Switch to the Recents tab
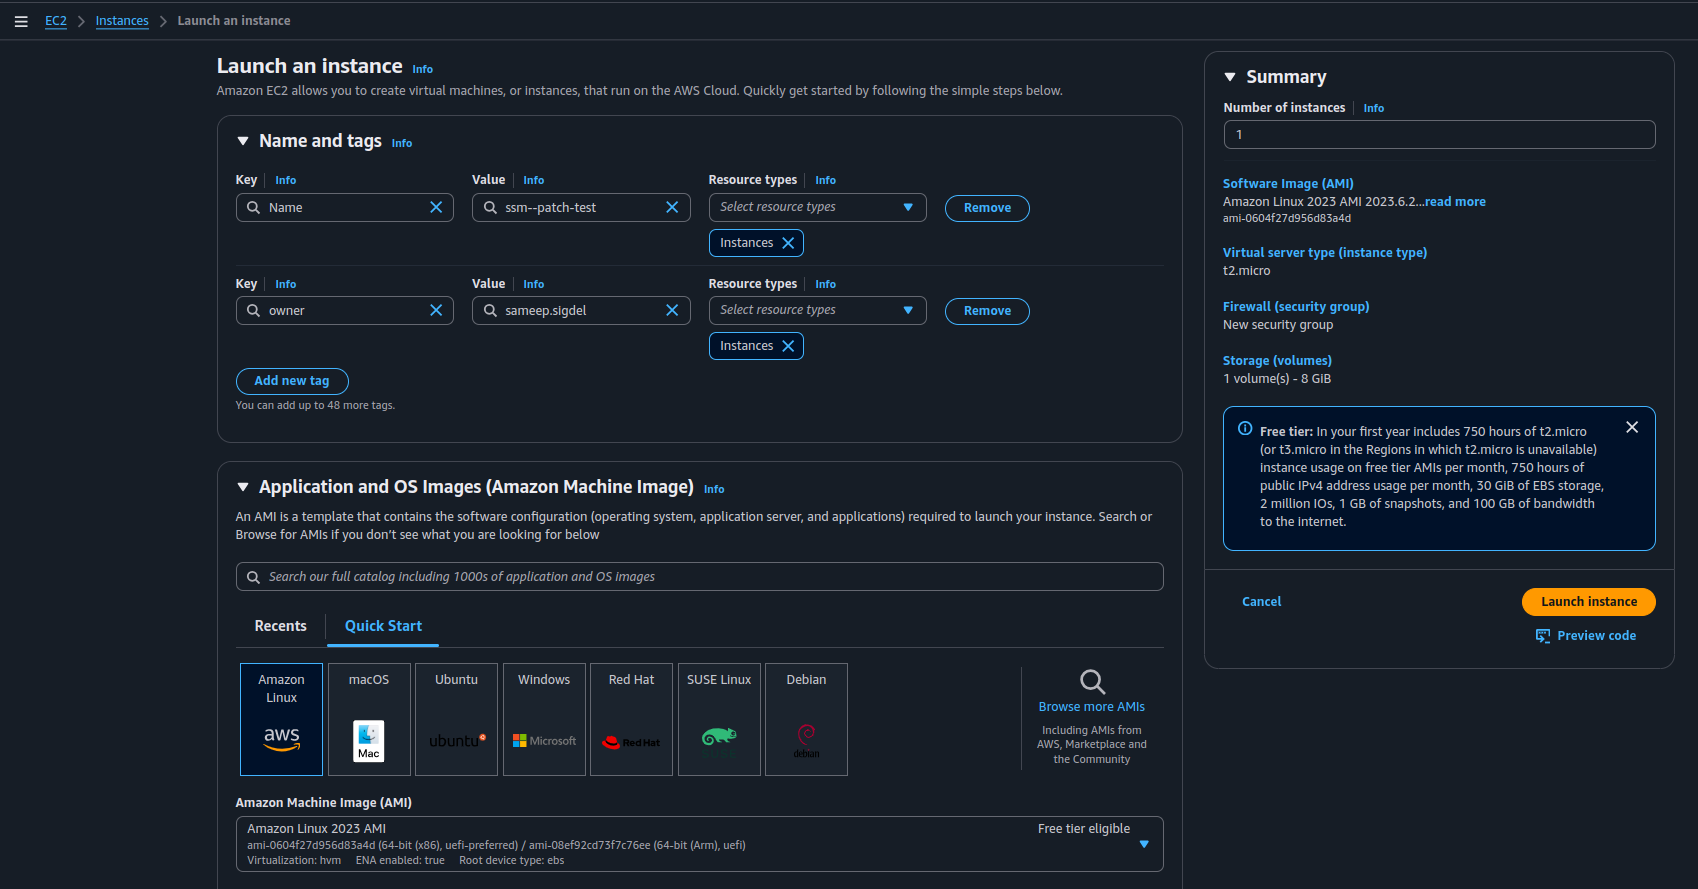This screenshot has width=1698, height=889. click(x=280, y=626)
